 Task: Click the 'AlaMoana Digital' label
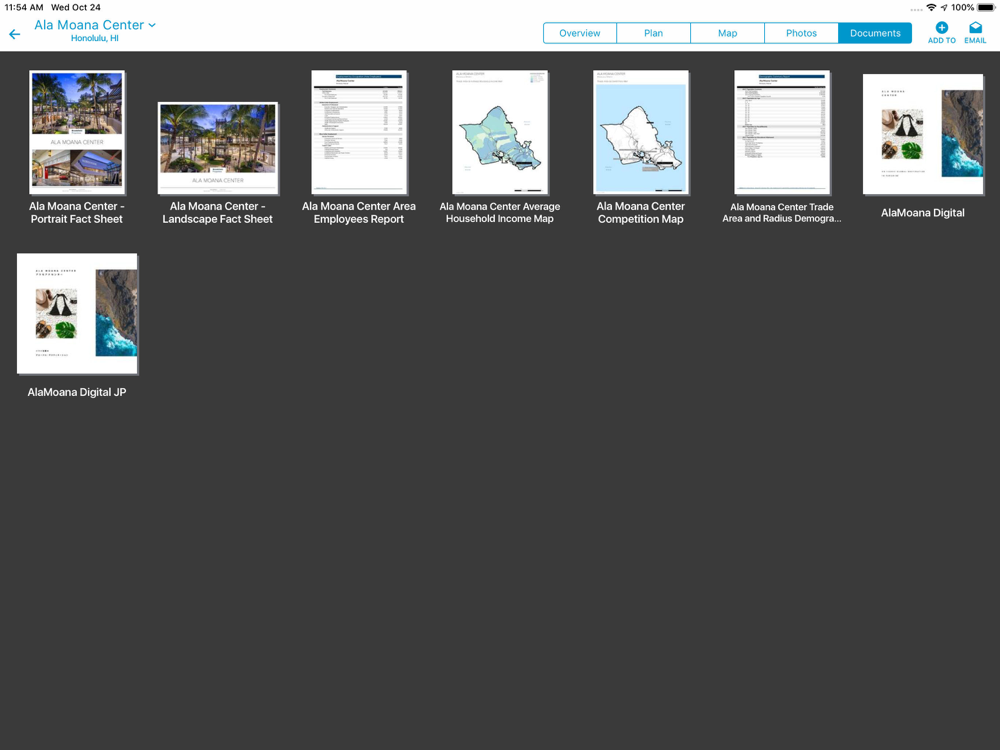click(x=923, y=213)
